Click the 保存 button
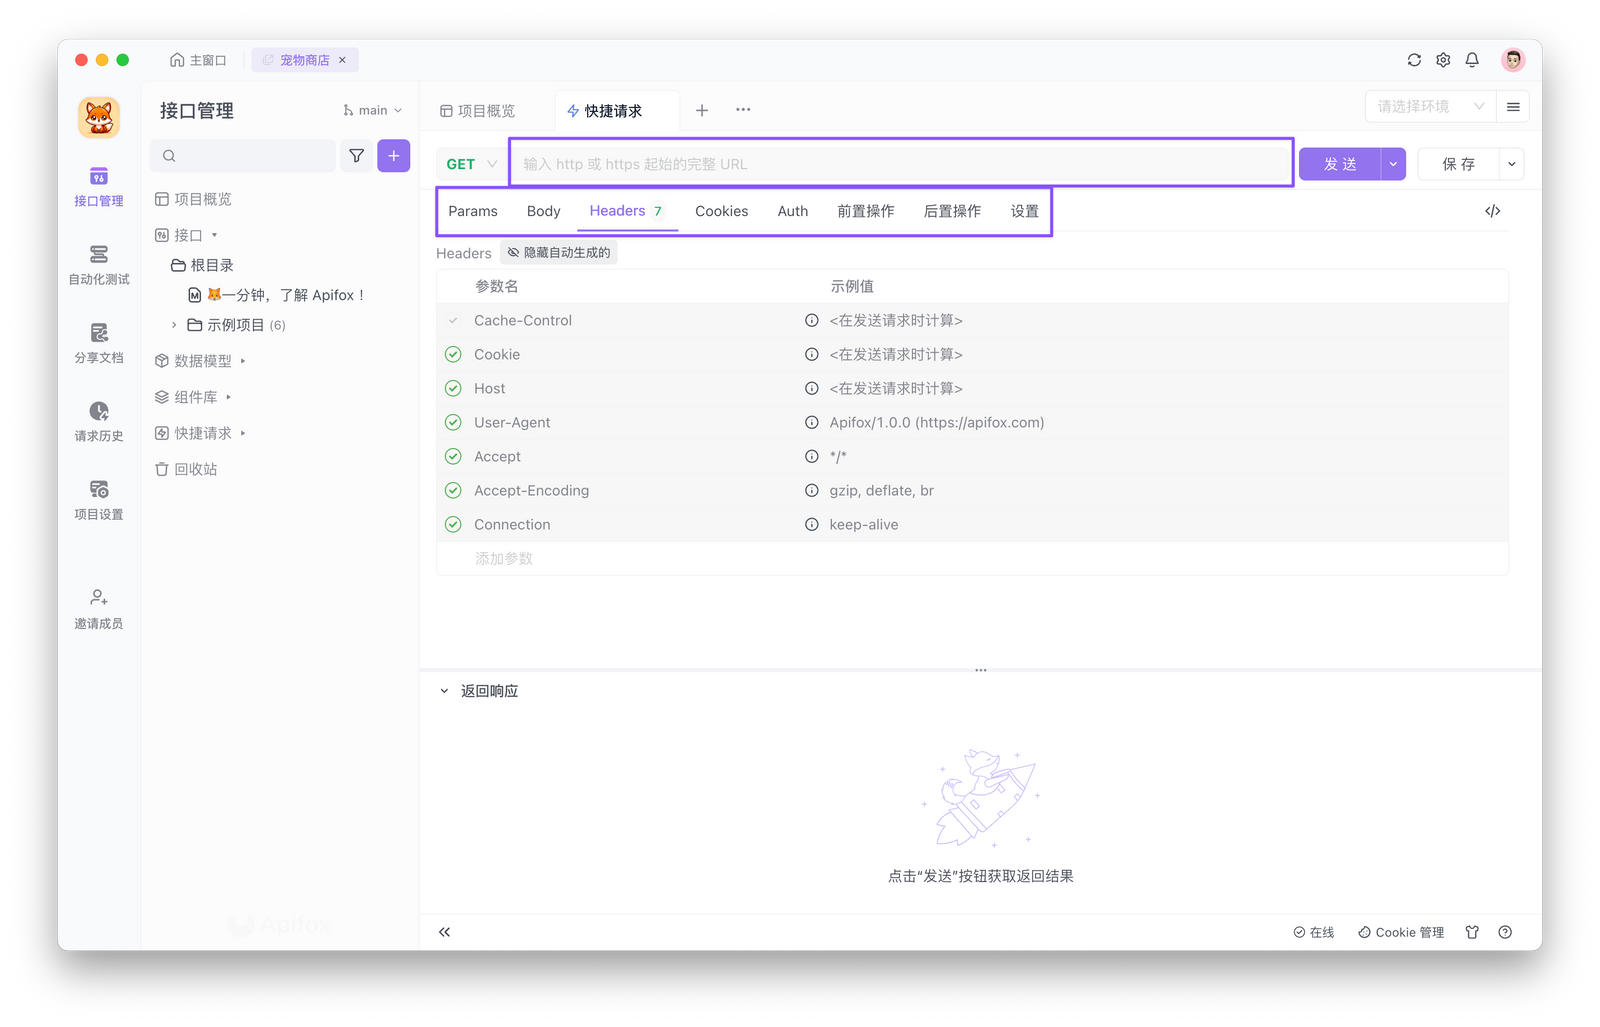1600x1027 pixels. (1457, 163)
